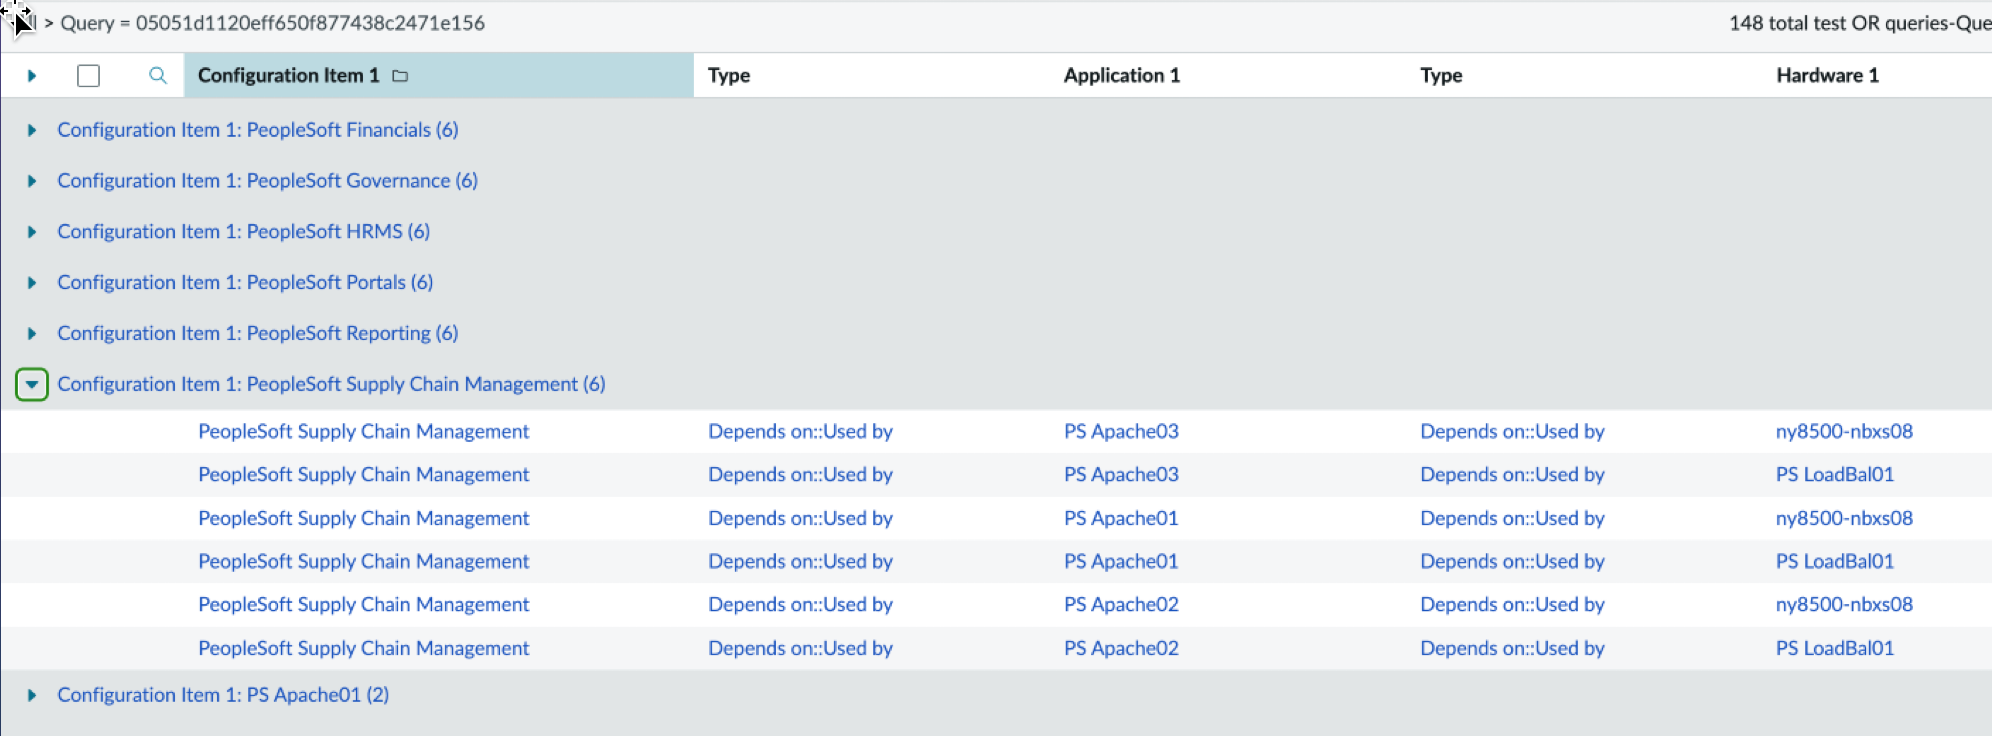The image size is (1992, 738).
Task: Open PS Apache02 in the ny8500-nbxs08 row
Action: [x=1121, y=605]
